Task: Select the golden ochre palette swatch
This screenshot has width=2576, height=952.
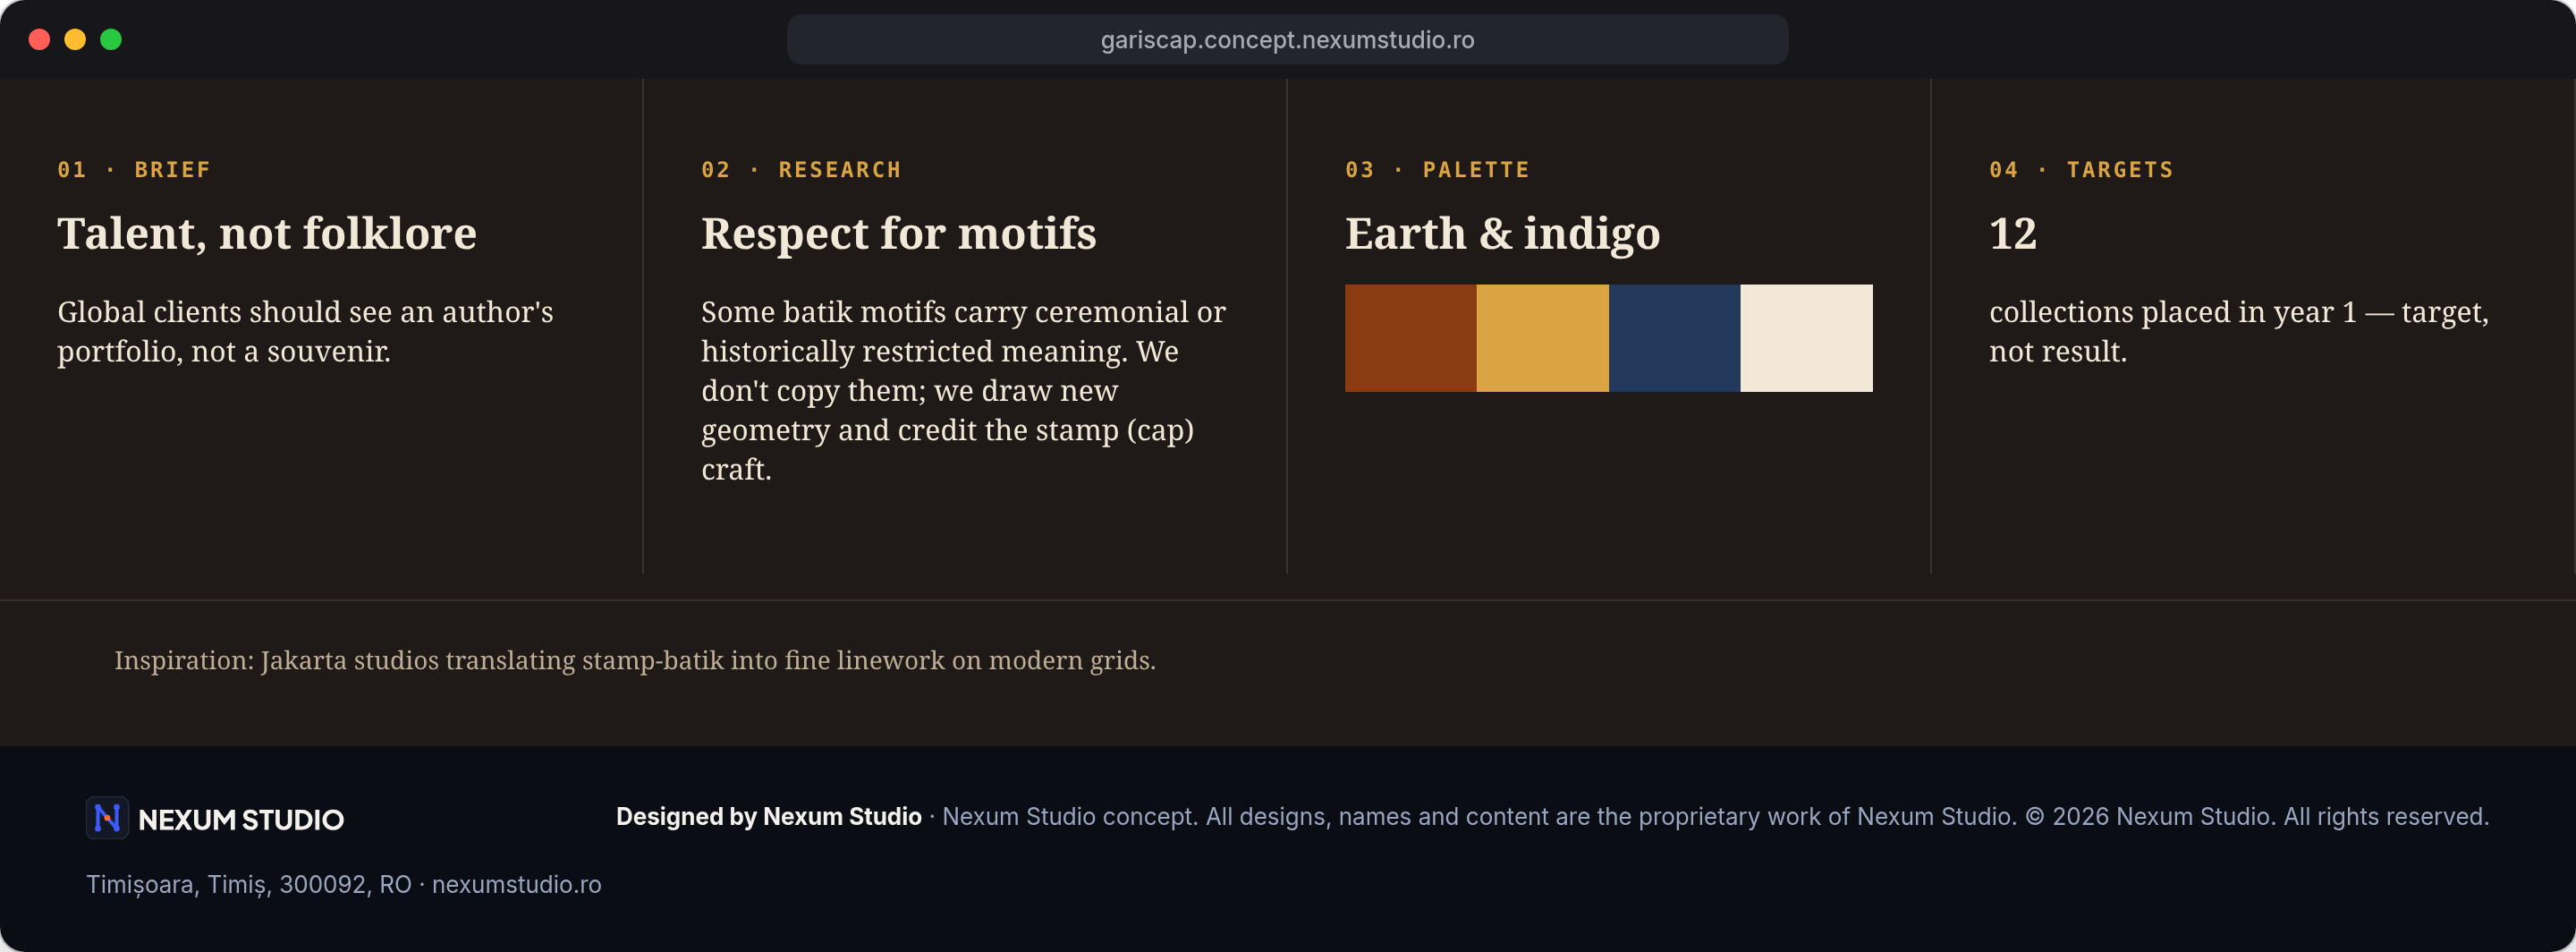Action: pyautogui.click(x=1542, y=338)
